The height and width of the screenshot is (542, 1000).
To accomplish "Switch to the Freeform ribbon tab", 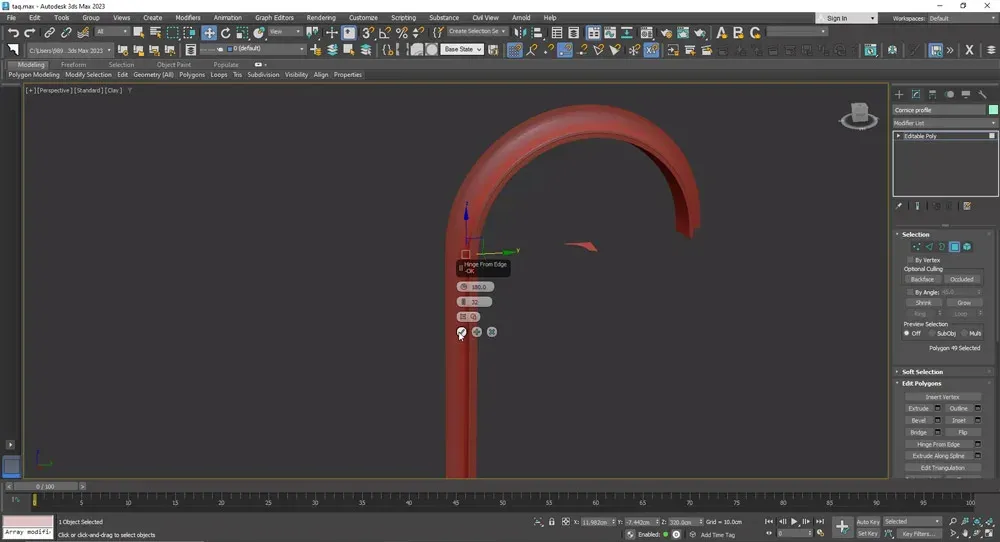I will coord(73,64).
